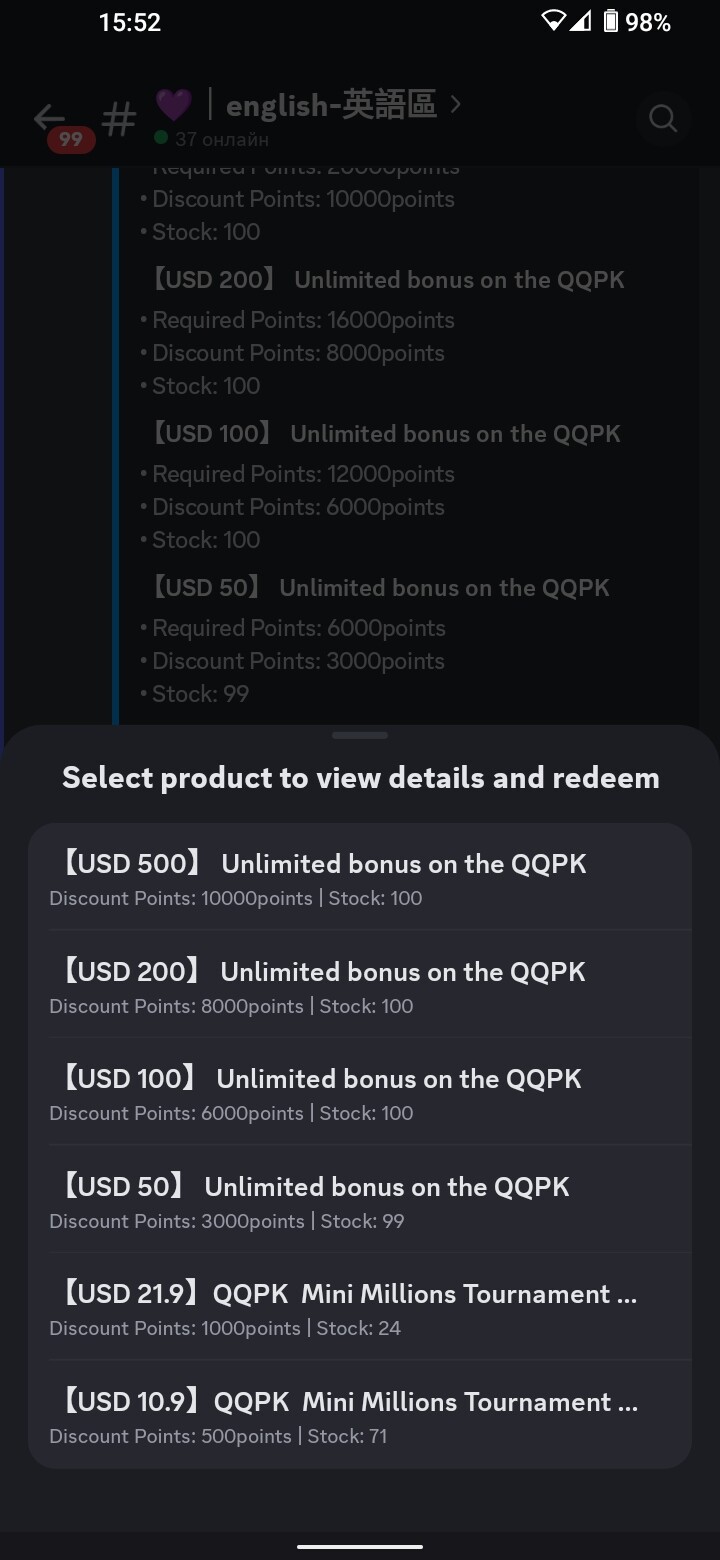
Task: Tap the home gesture bar at the bottom
Action: tap(360, 1546)
